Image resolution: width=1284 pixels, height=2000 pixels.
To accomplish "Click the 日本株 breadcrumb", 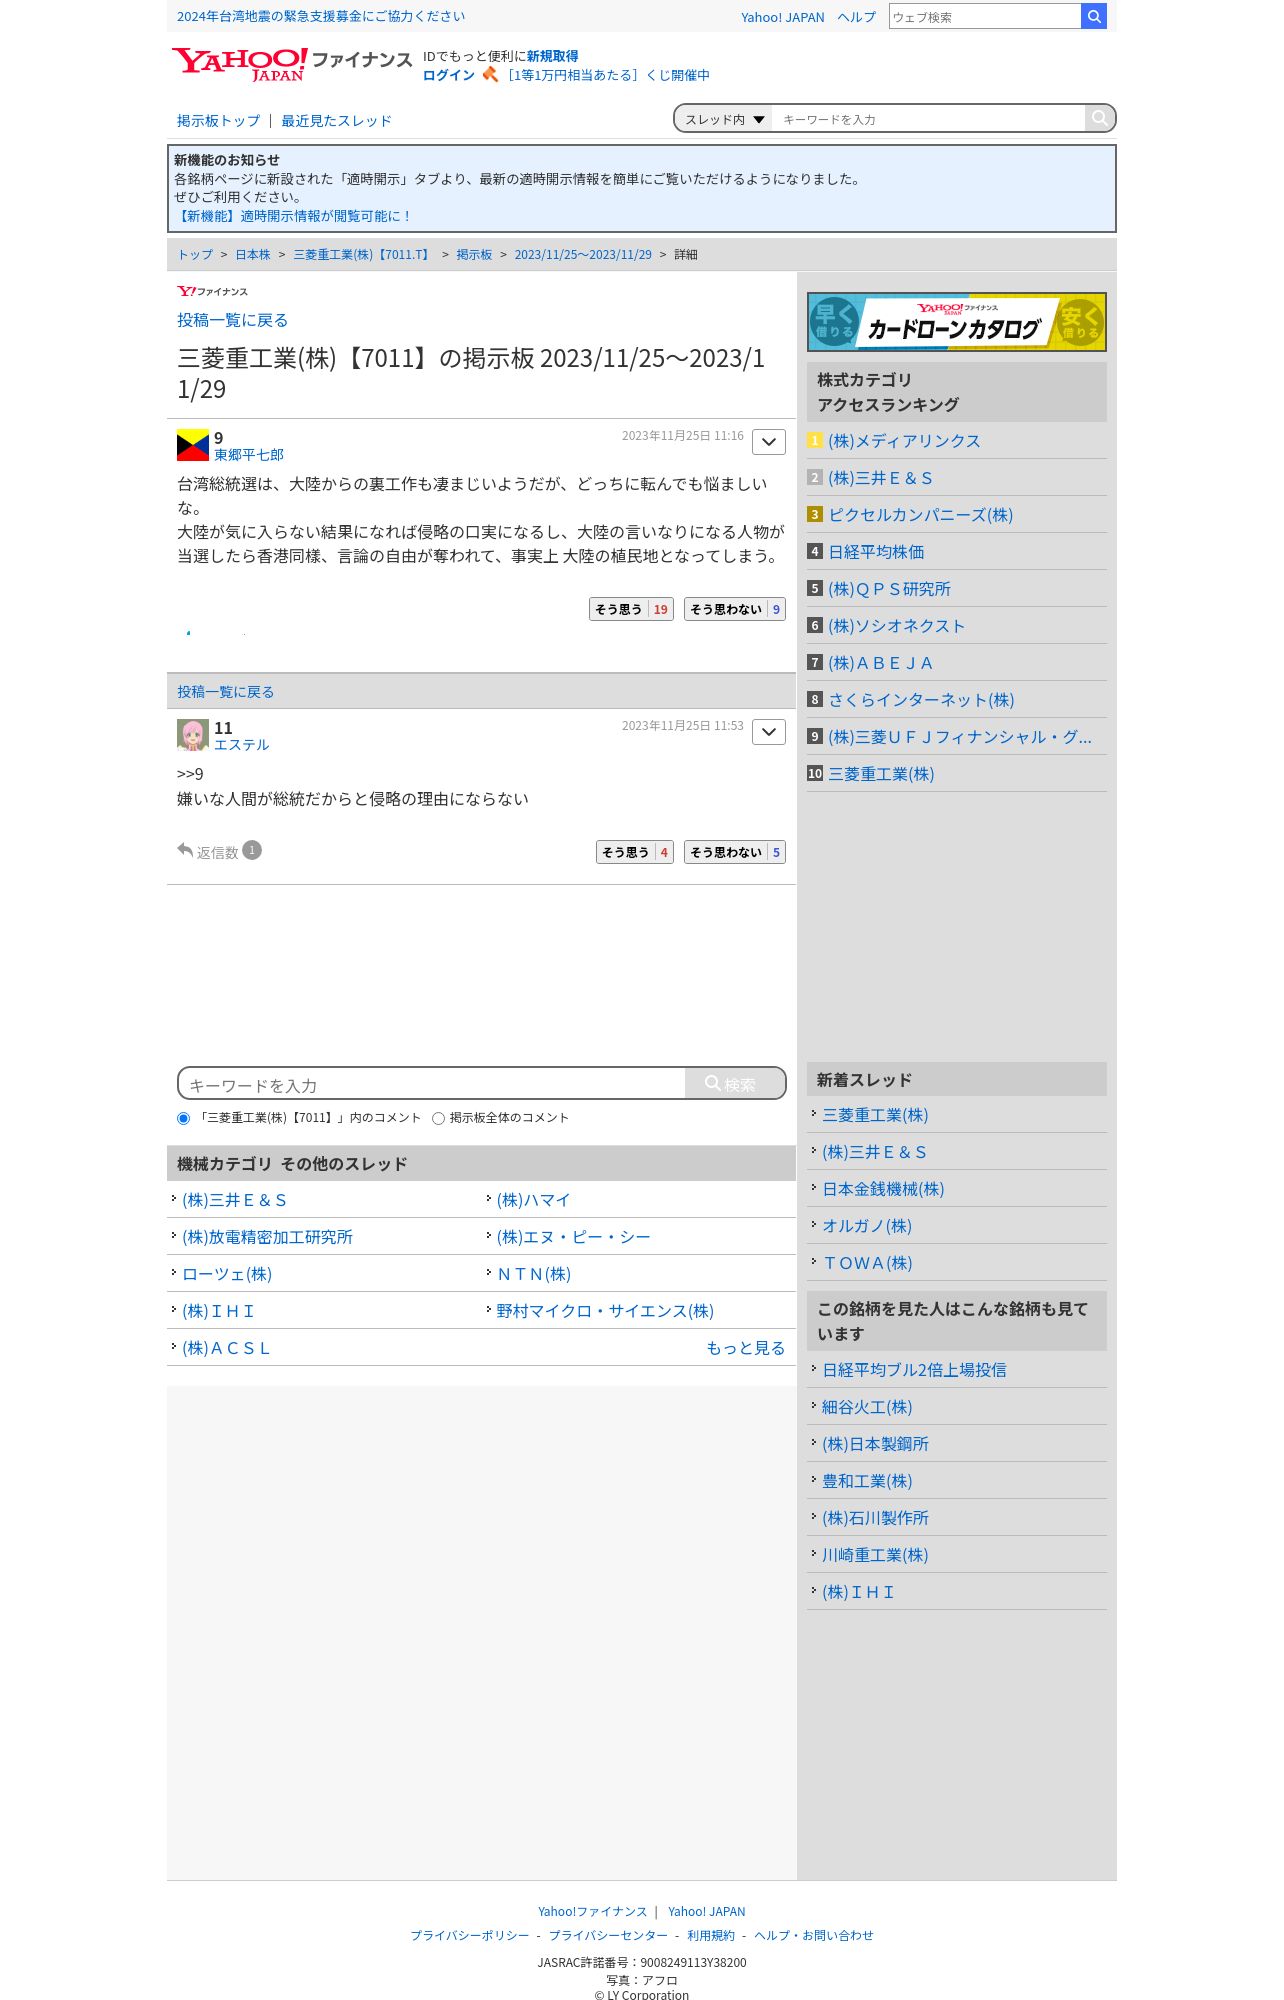I will coord(253,255).
